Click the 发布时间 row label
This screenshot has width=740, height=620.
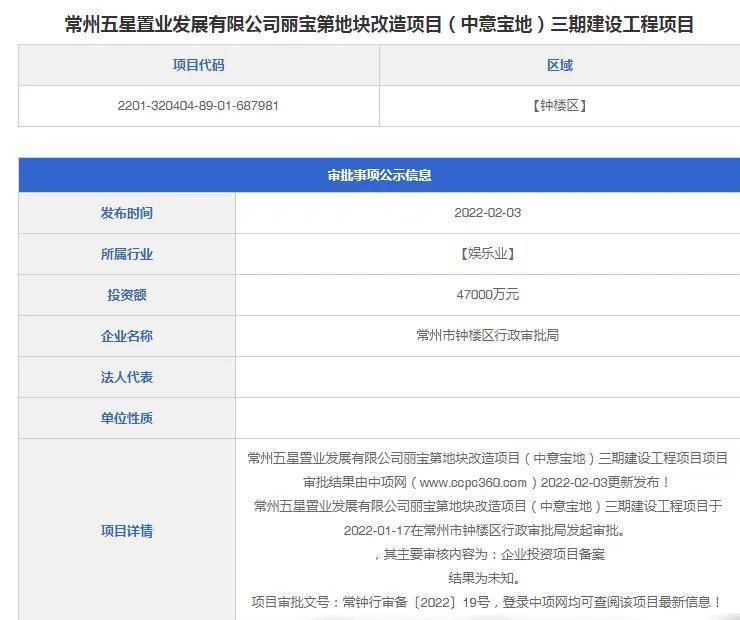click(x=126, y=213)
